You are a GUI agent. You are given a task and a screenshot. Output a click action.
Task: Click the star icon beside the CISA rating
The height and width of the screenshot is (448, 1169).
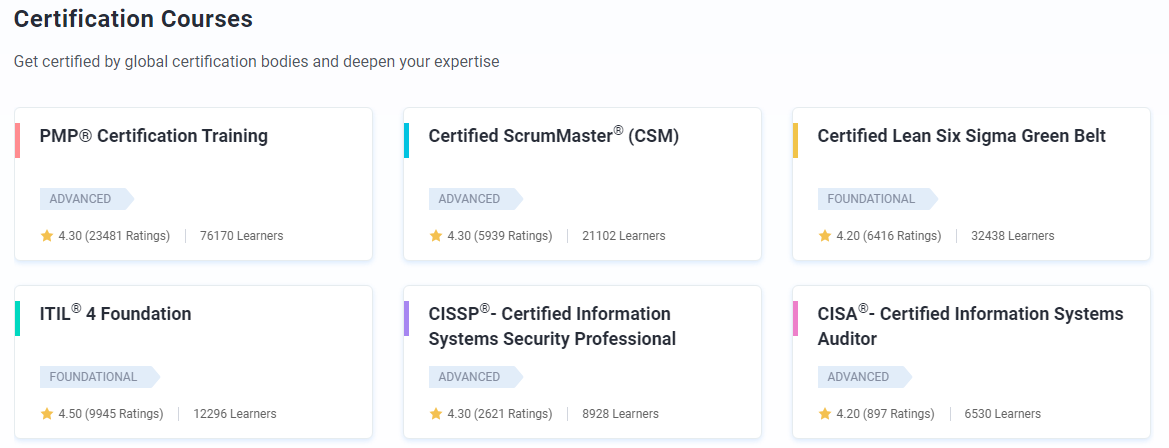click(x=825, y=414)
